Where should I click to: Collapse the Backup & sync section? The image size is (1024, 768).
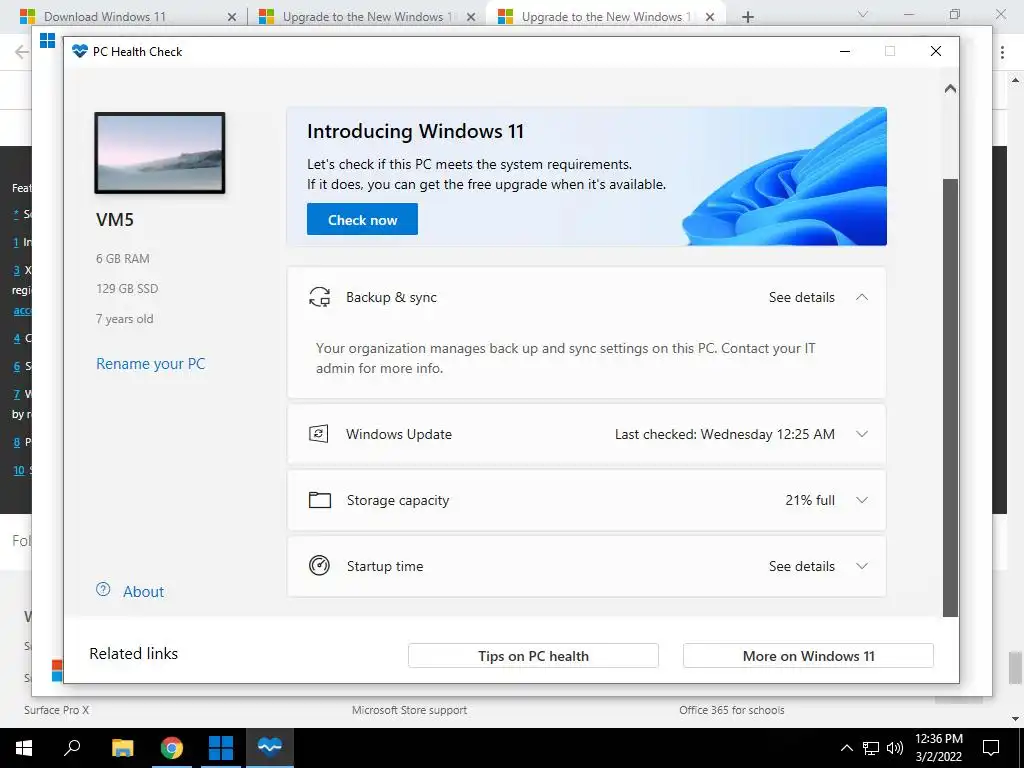[862, 297]
